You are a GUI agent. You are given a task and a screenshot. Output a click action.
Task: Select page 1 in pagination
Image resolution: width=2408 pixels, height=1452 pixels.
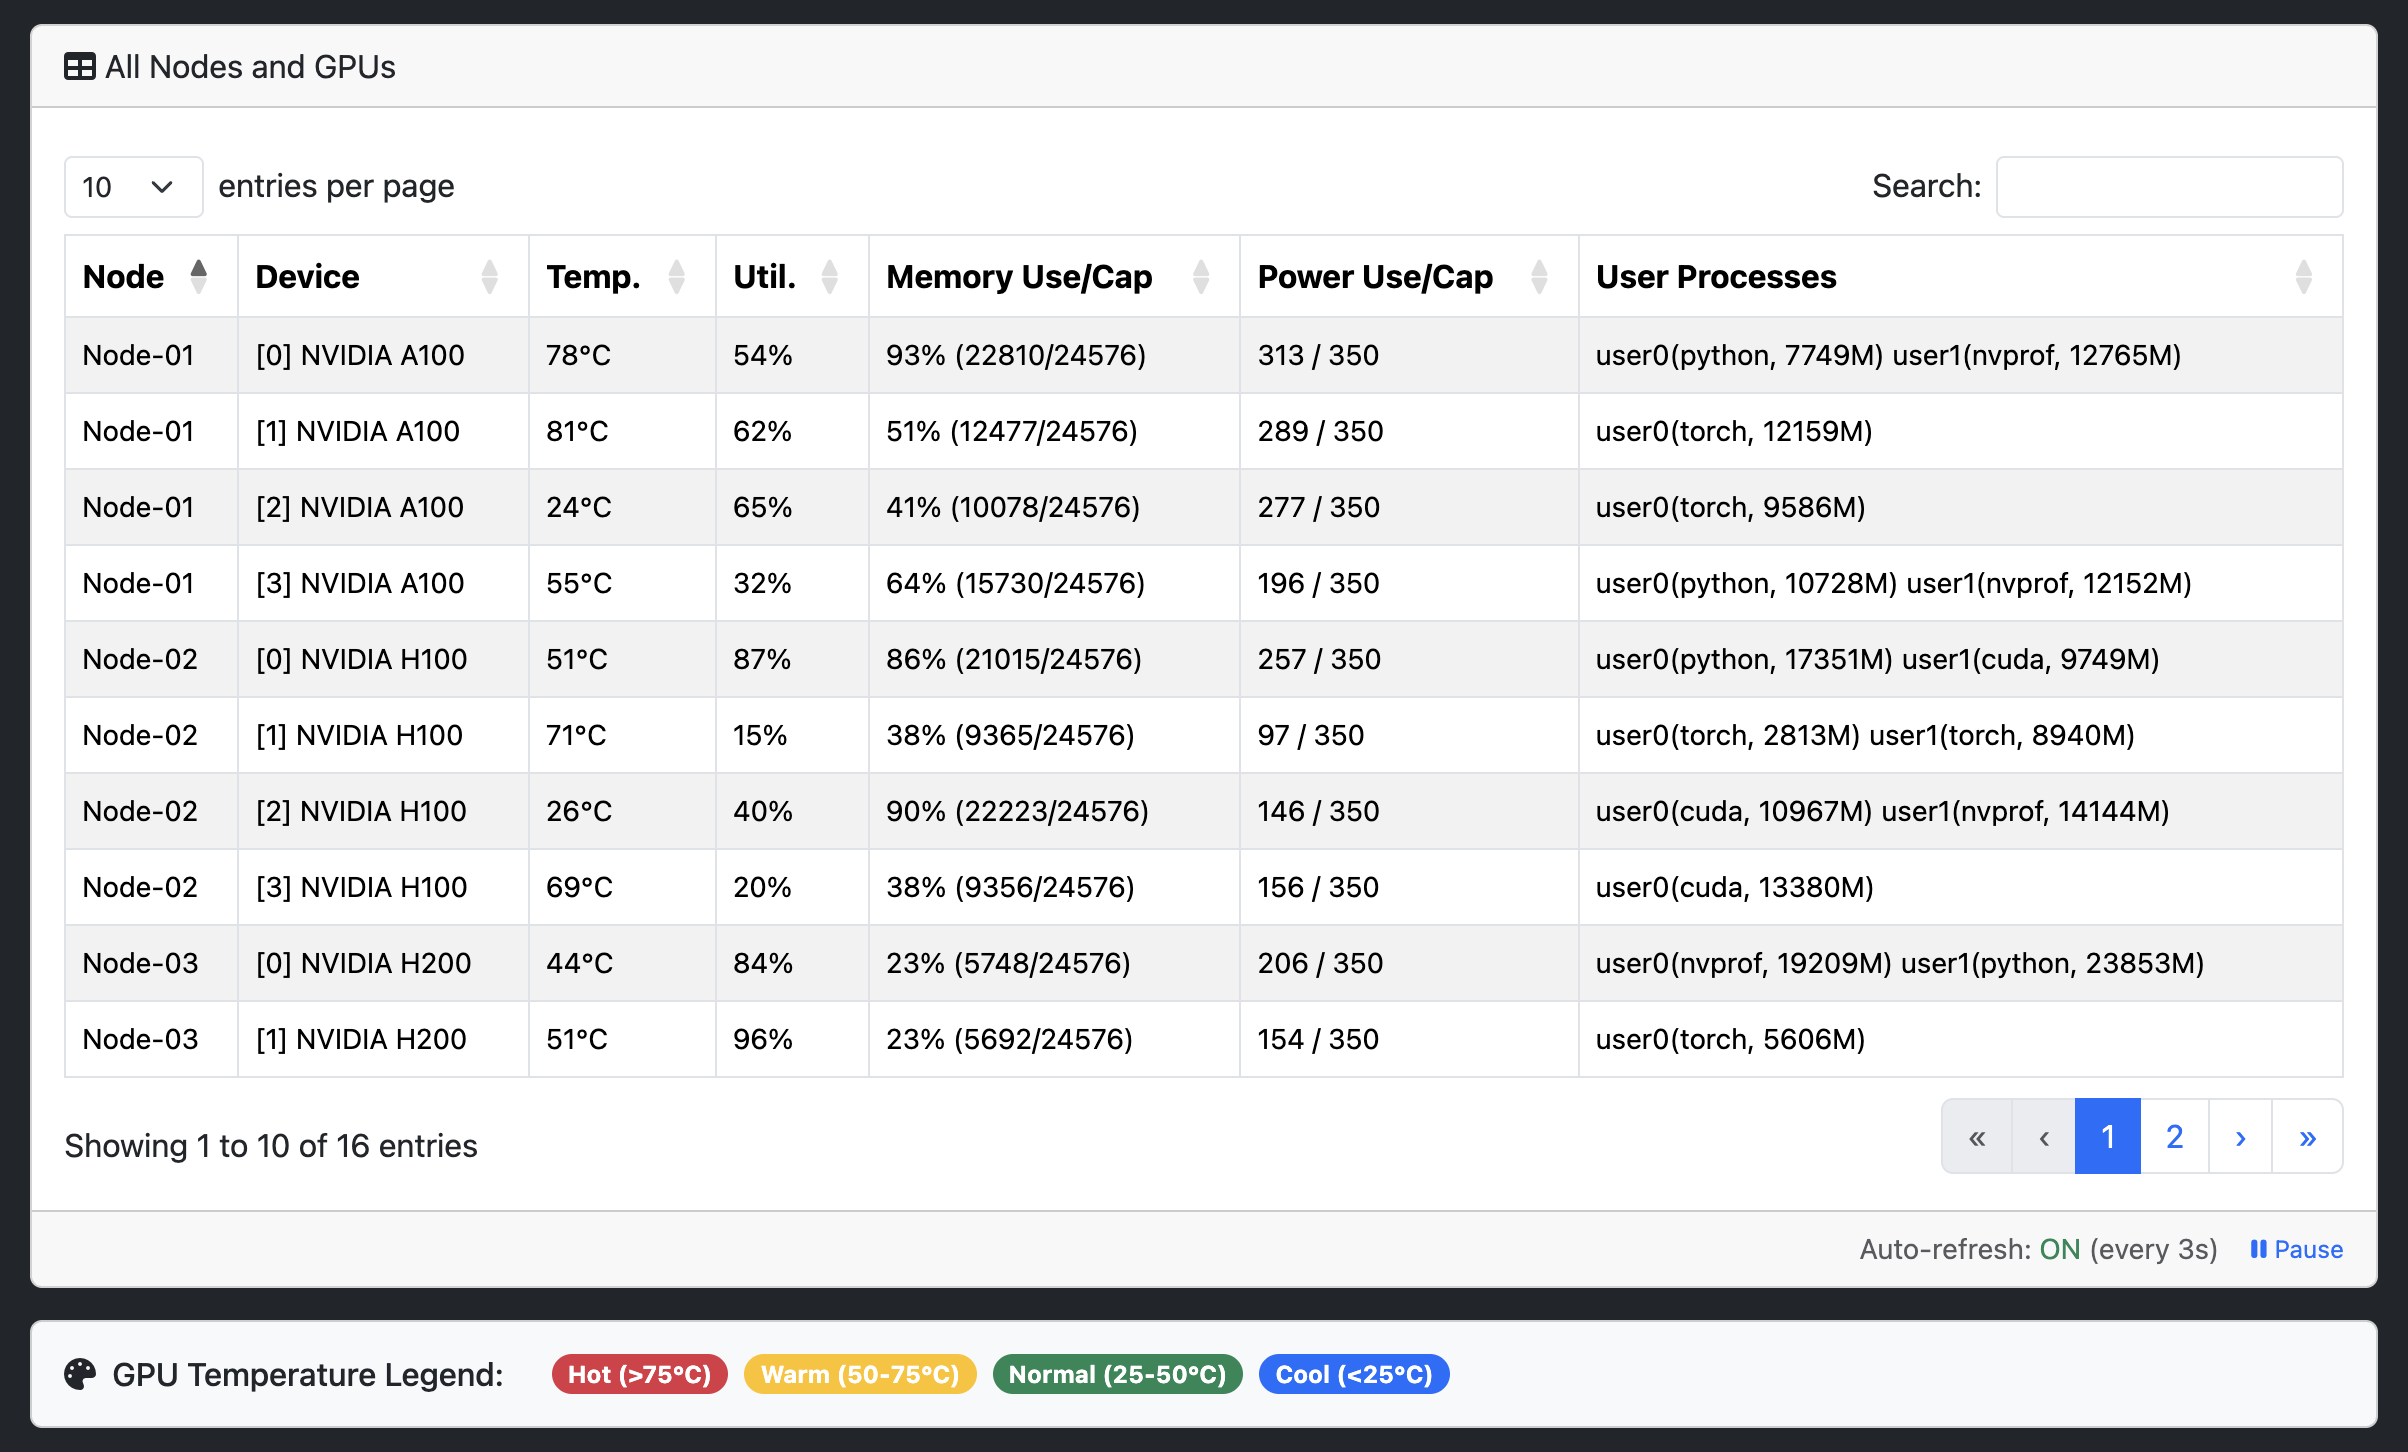click(x=2108, y=1137)
